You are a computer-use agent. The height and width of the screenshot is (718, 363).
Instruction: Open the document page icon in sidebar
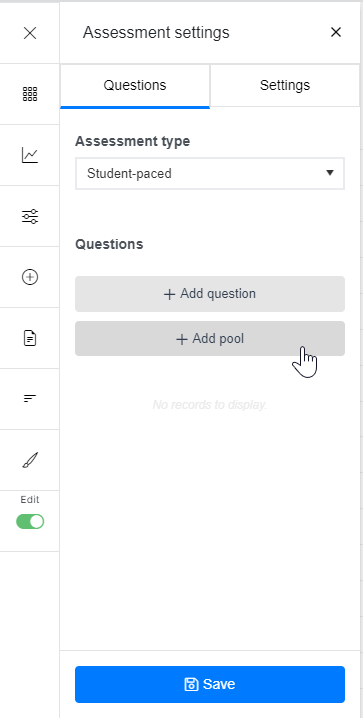[30, 338]
